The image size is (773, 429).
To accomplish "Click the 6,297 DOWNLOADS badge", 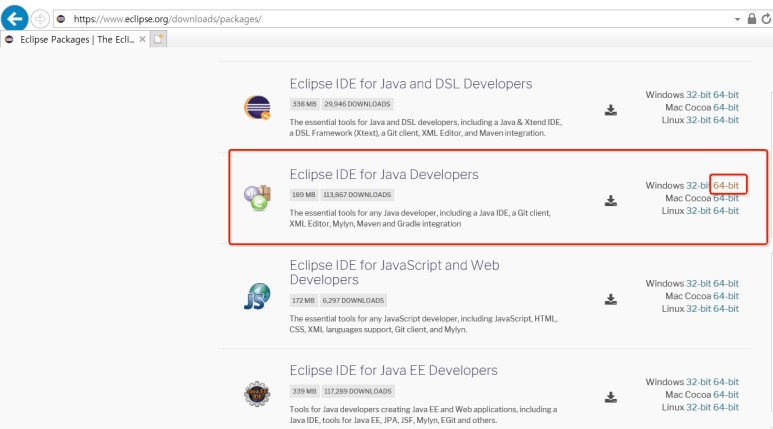I will point(353,300).
